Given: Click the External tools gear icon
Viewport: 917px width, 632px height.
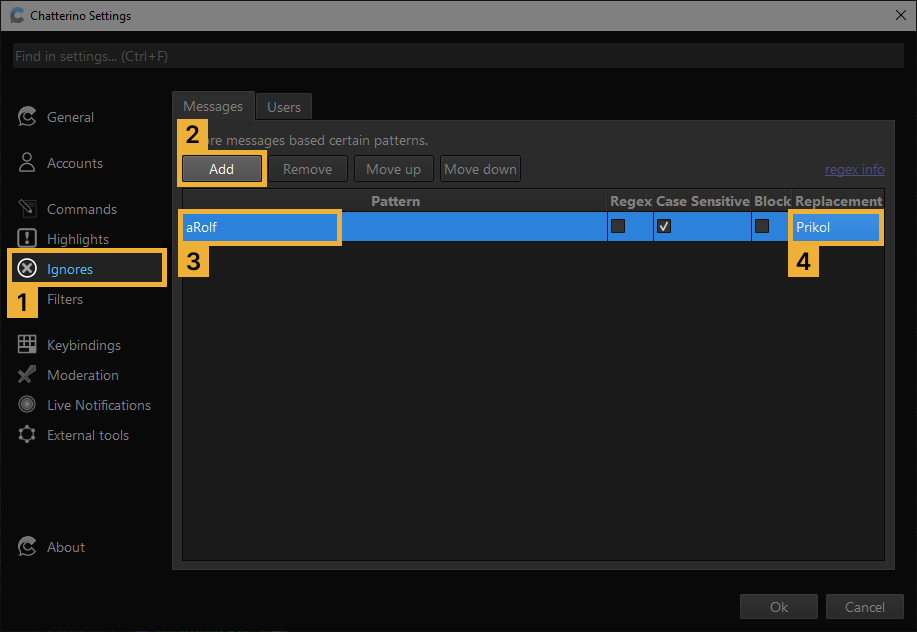Looking at the screenshot, I should (28, 435).
